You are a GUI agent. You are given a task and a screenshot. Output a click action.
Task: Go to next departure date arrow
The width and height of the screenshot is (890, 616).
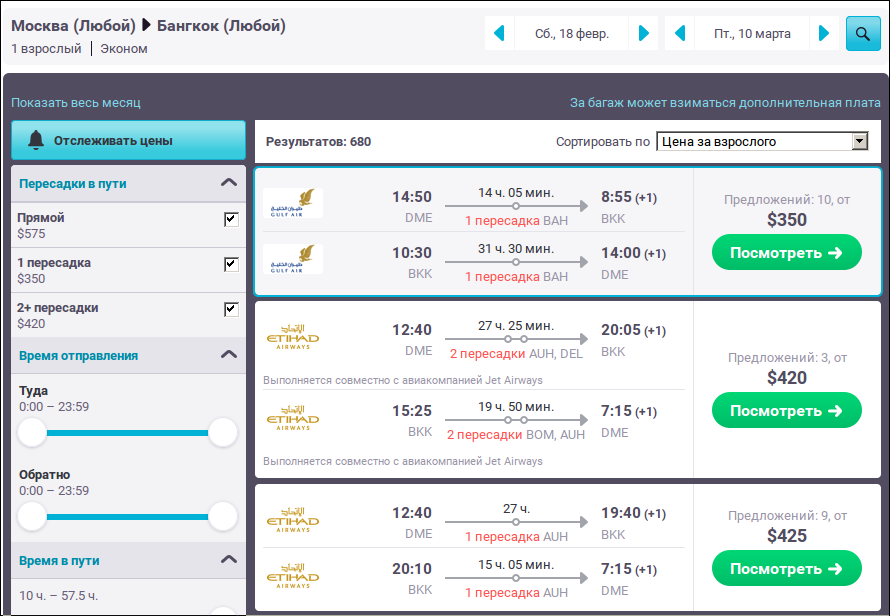coord(644,33)
